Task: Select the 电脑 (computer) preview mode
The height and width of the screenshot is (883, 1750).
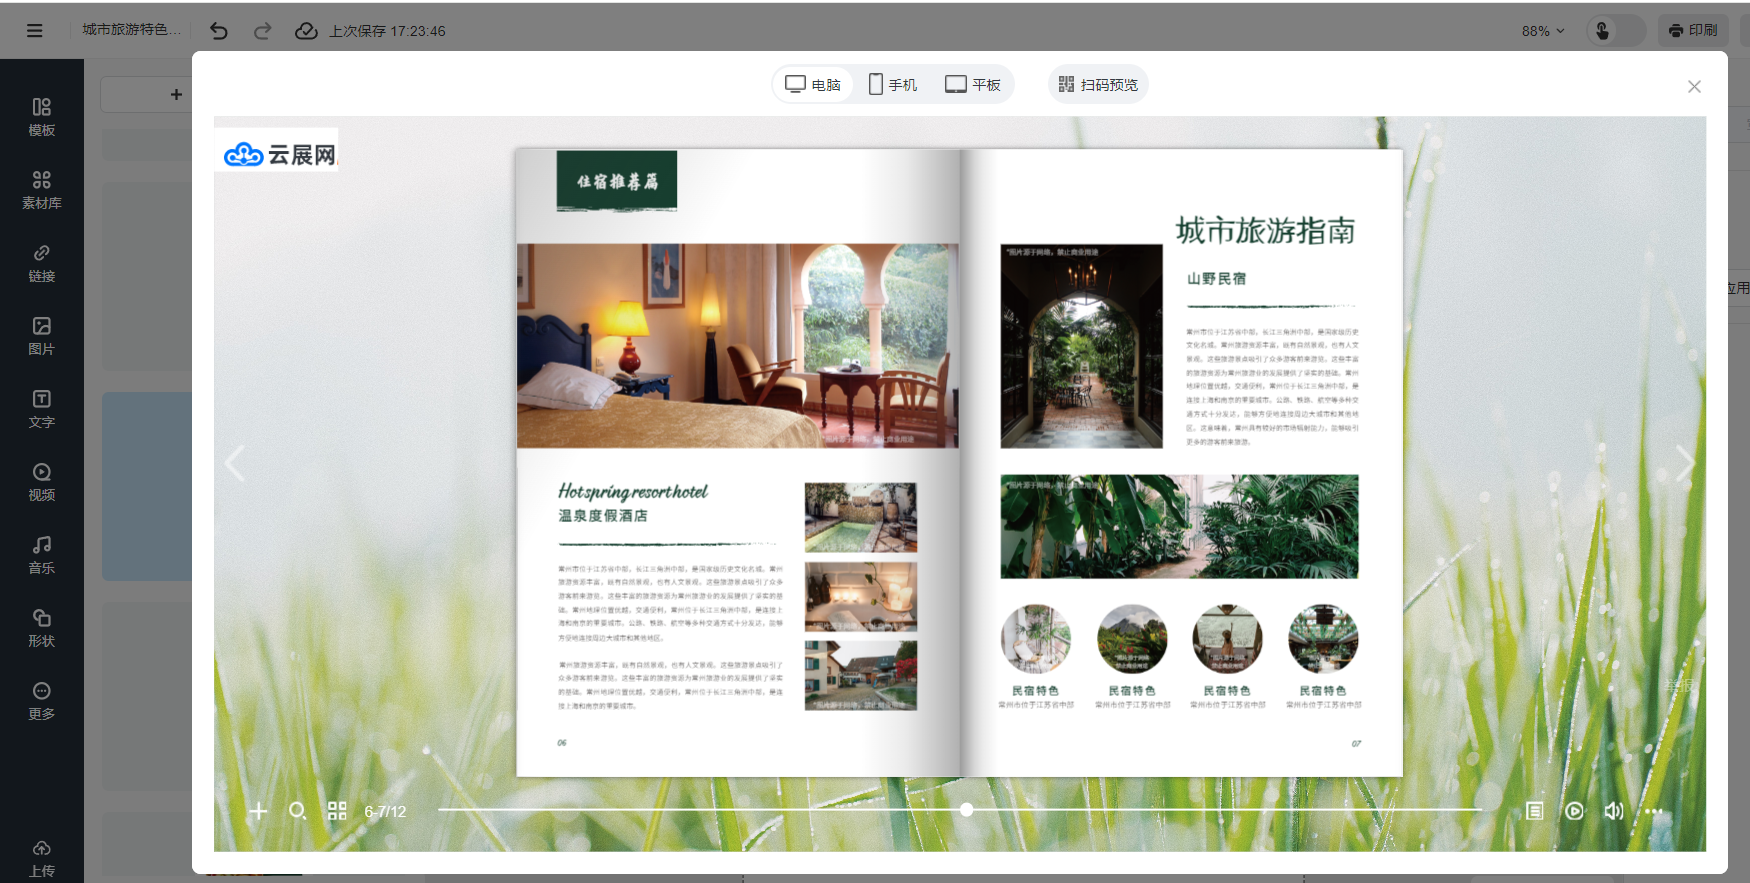Action: click(x=812, y=85)
